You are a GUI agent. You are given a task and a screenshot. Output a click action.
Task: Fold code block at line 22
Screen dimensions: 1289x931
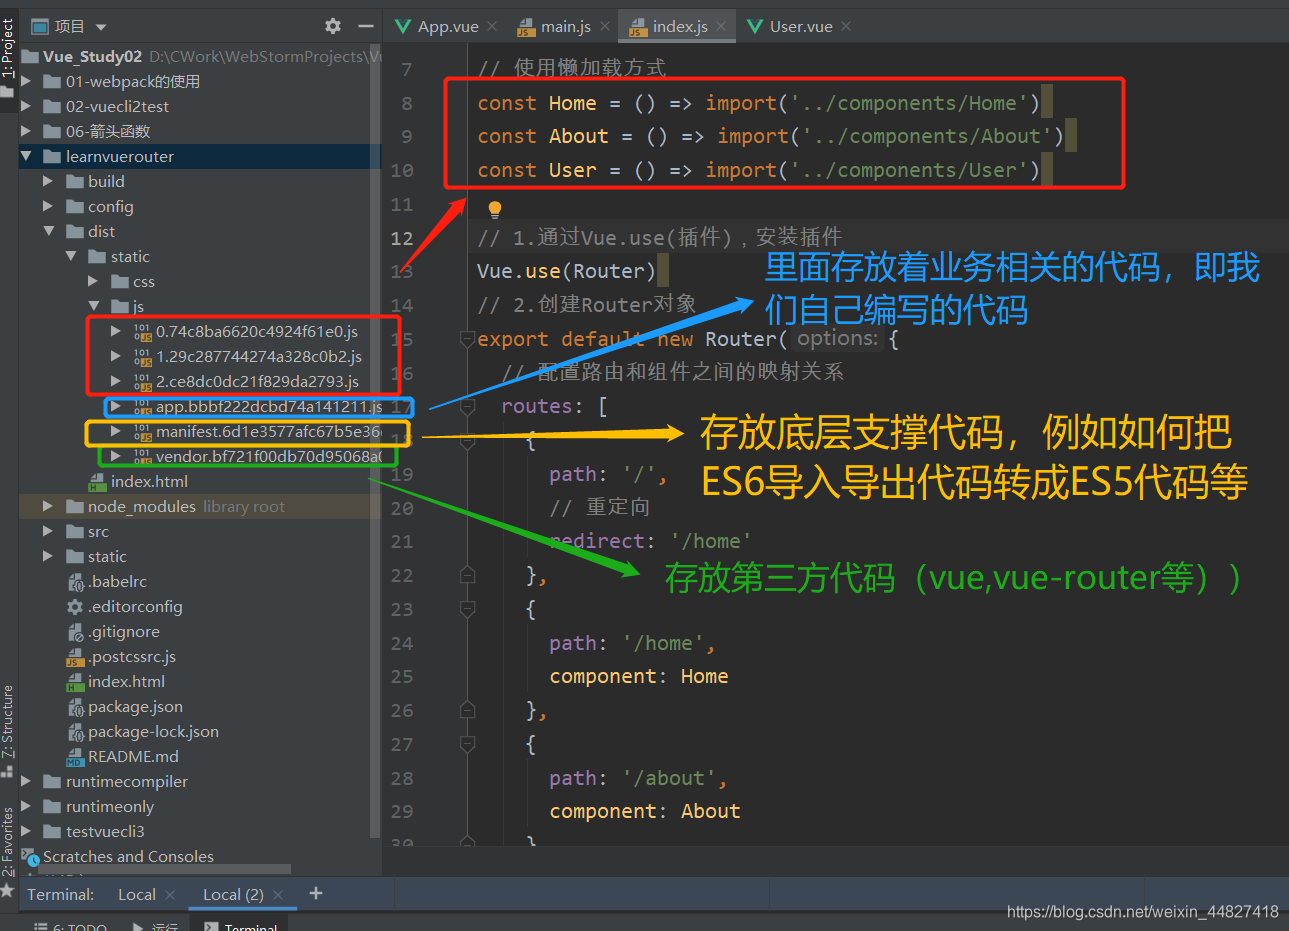[467, 574]
